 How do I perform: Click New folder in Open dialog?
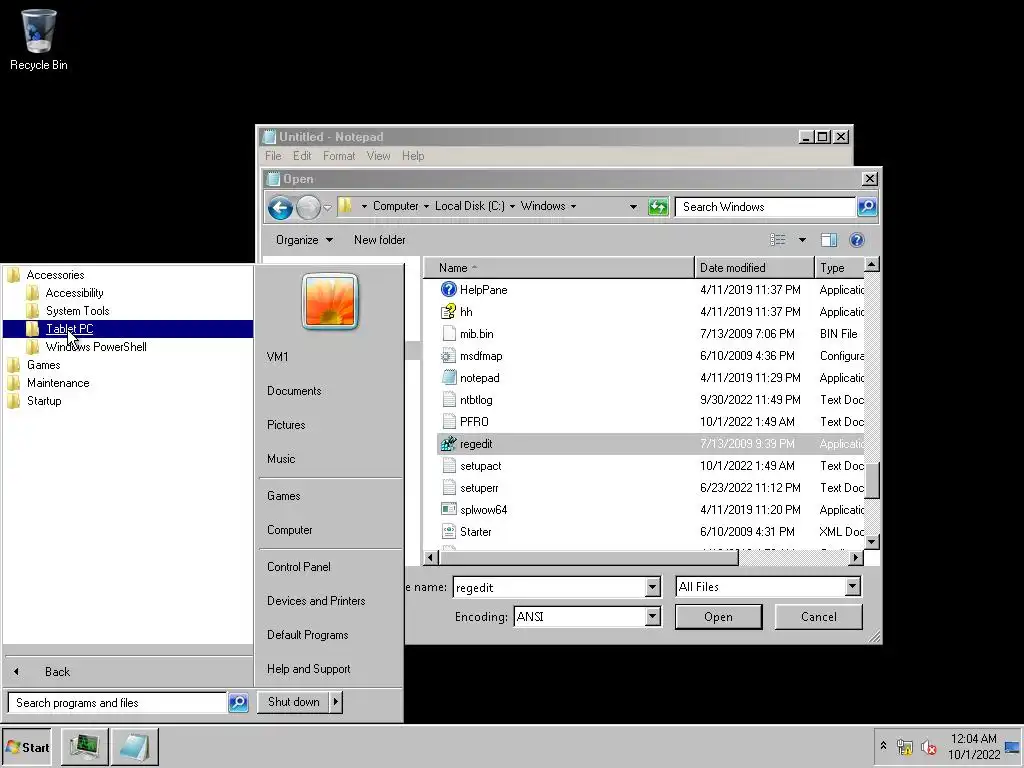click(379, 240)
